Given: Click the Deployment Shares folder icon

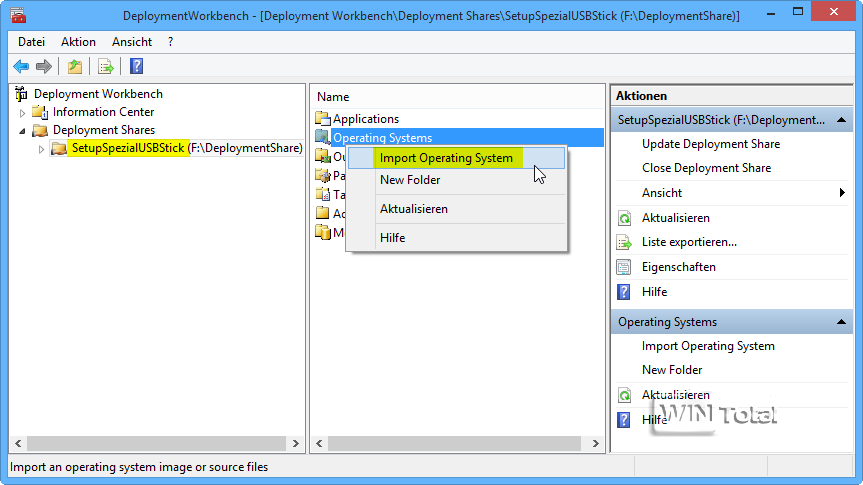Looking at the screenshot, I should pos(40,130).
